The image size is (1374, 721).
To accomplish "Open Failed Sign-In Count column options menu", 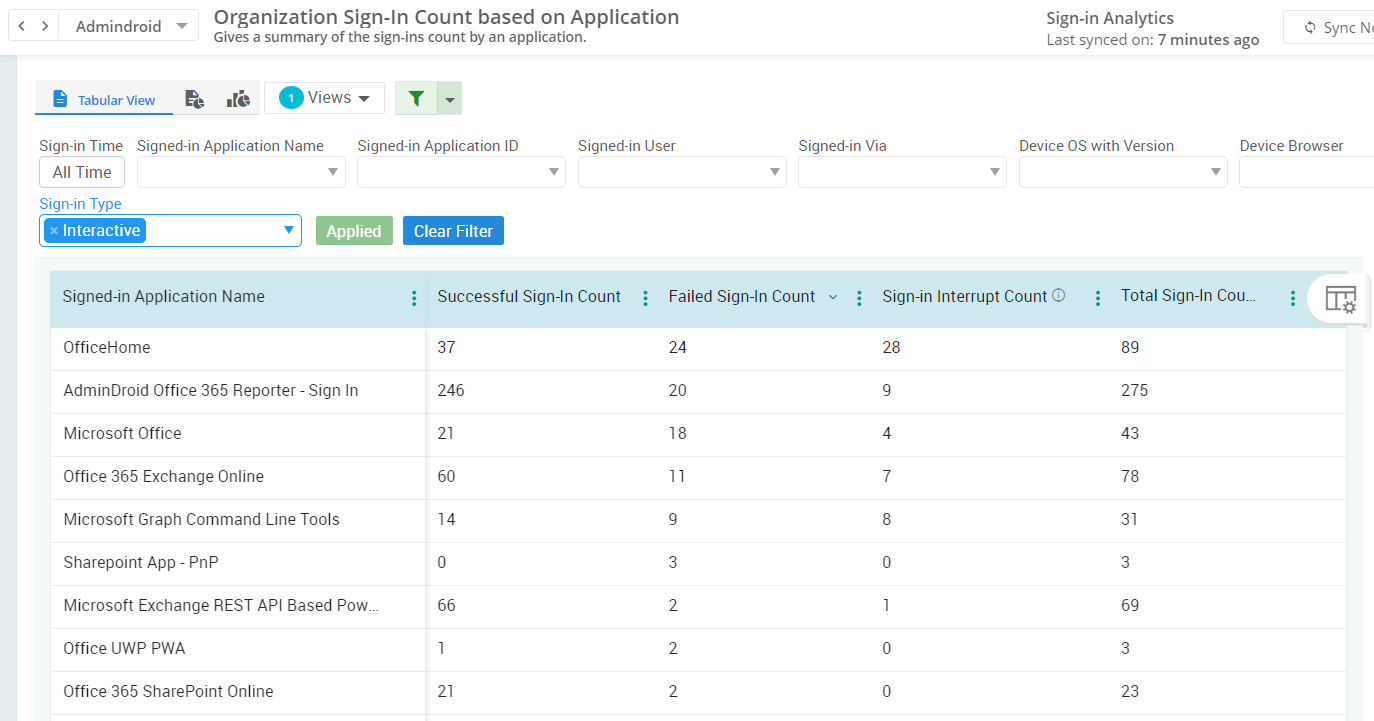I will [859, 298].
